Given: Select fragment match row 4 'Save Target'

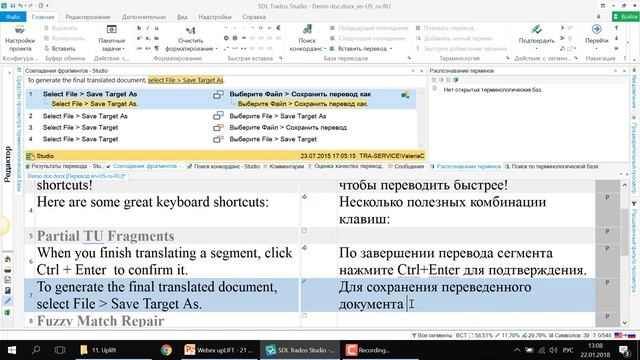Looking at the screenshot, I should click(220, 139).
